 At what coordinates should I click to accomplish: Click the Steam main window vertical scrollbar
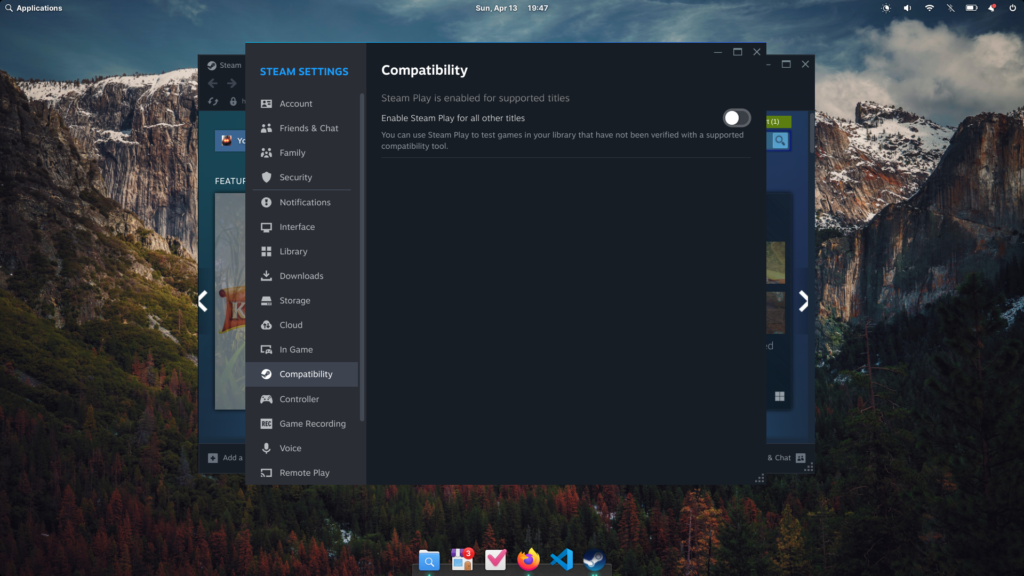pos(812,133)
